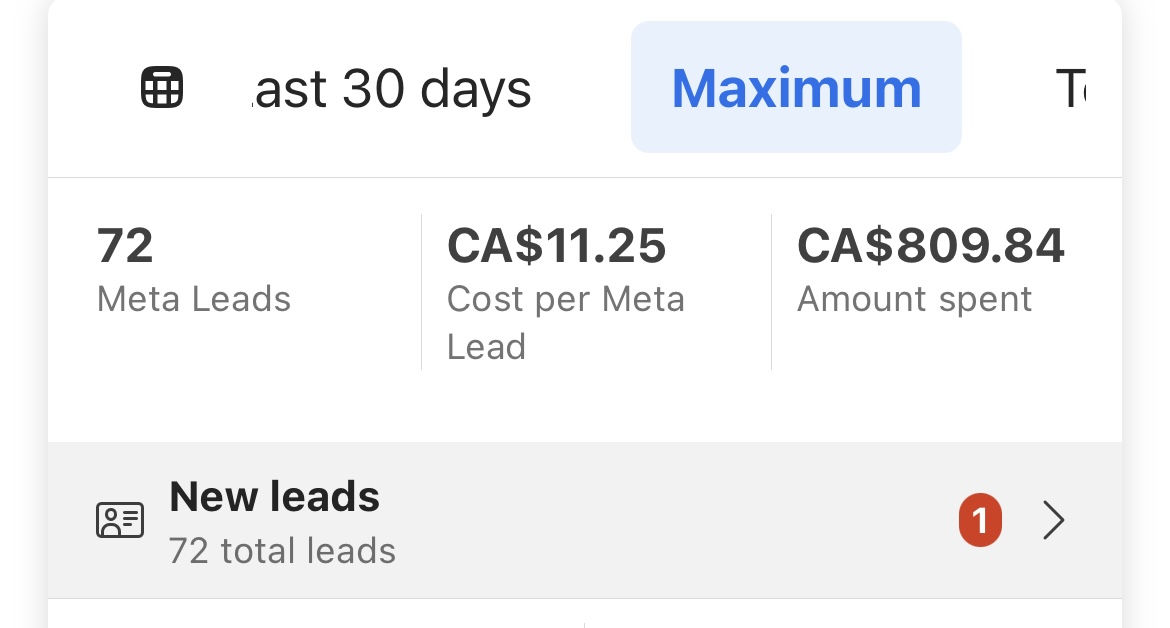Open the New leads title

[x=275, y=496]
